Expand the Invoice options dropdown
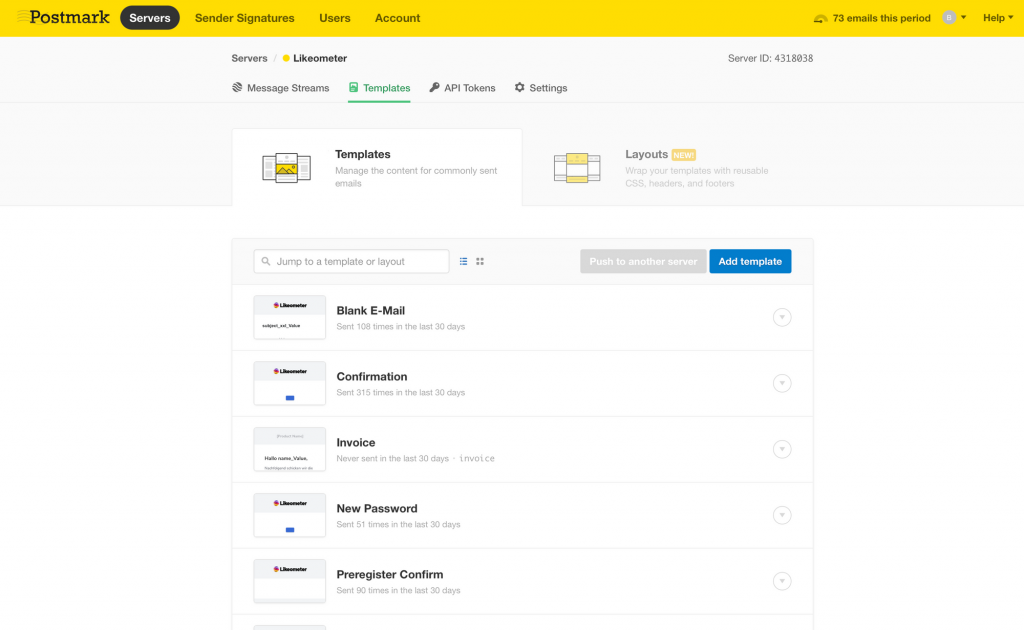Viewport: 1024px width, 630px height. [782, 449]
